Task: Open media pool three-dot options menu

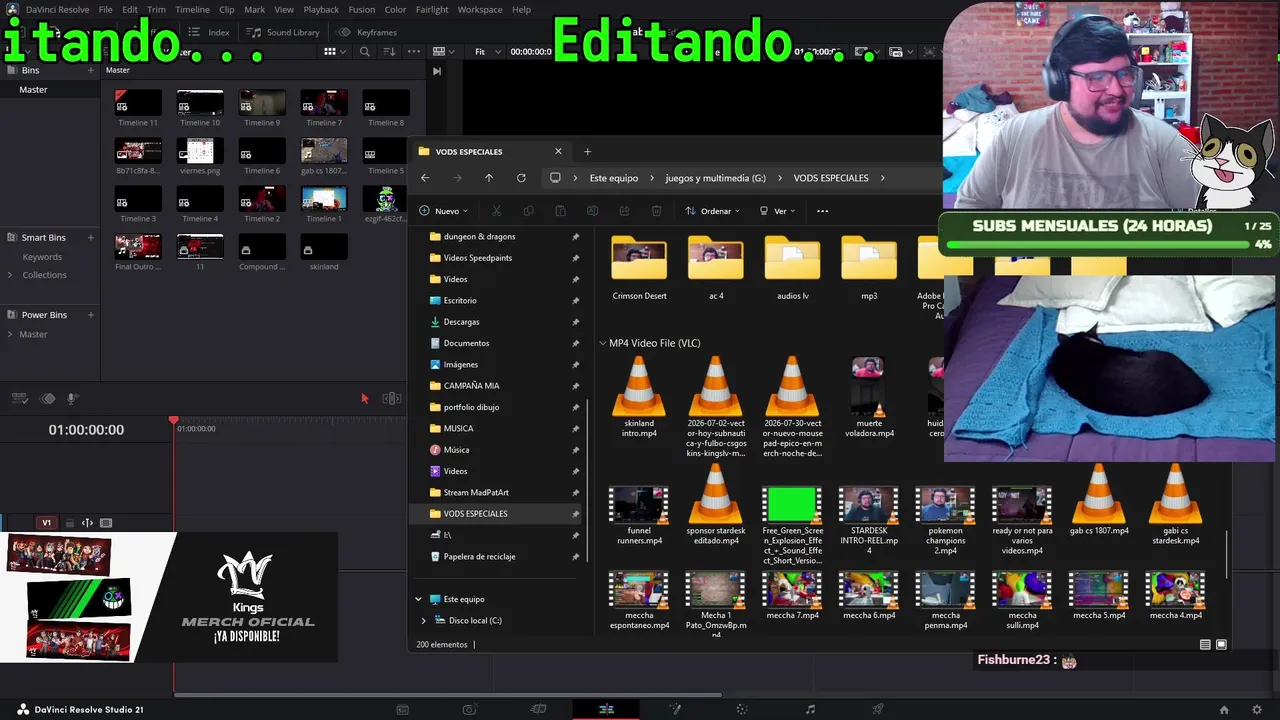Action: click(413, 52)
